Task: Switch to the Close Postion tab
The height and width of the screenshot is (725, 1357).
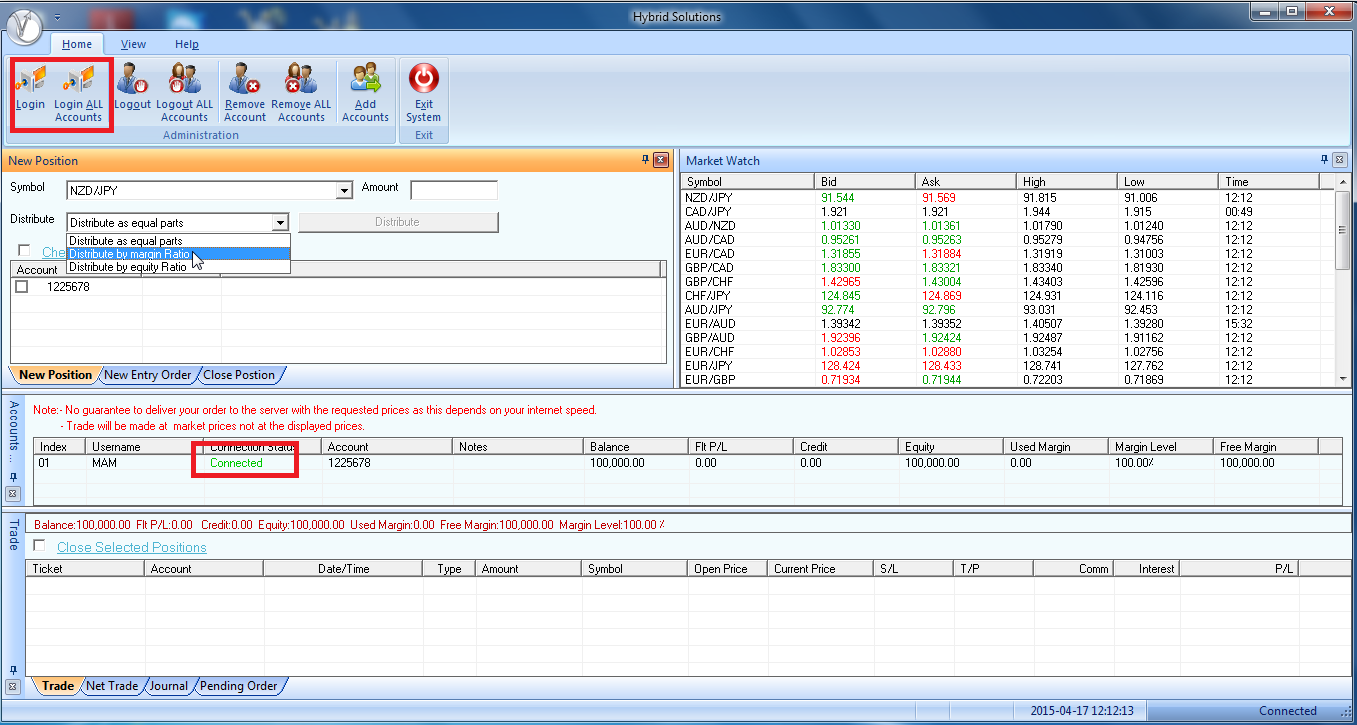Action: pyautogui.click(x=239, y=375)
